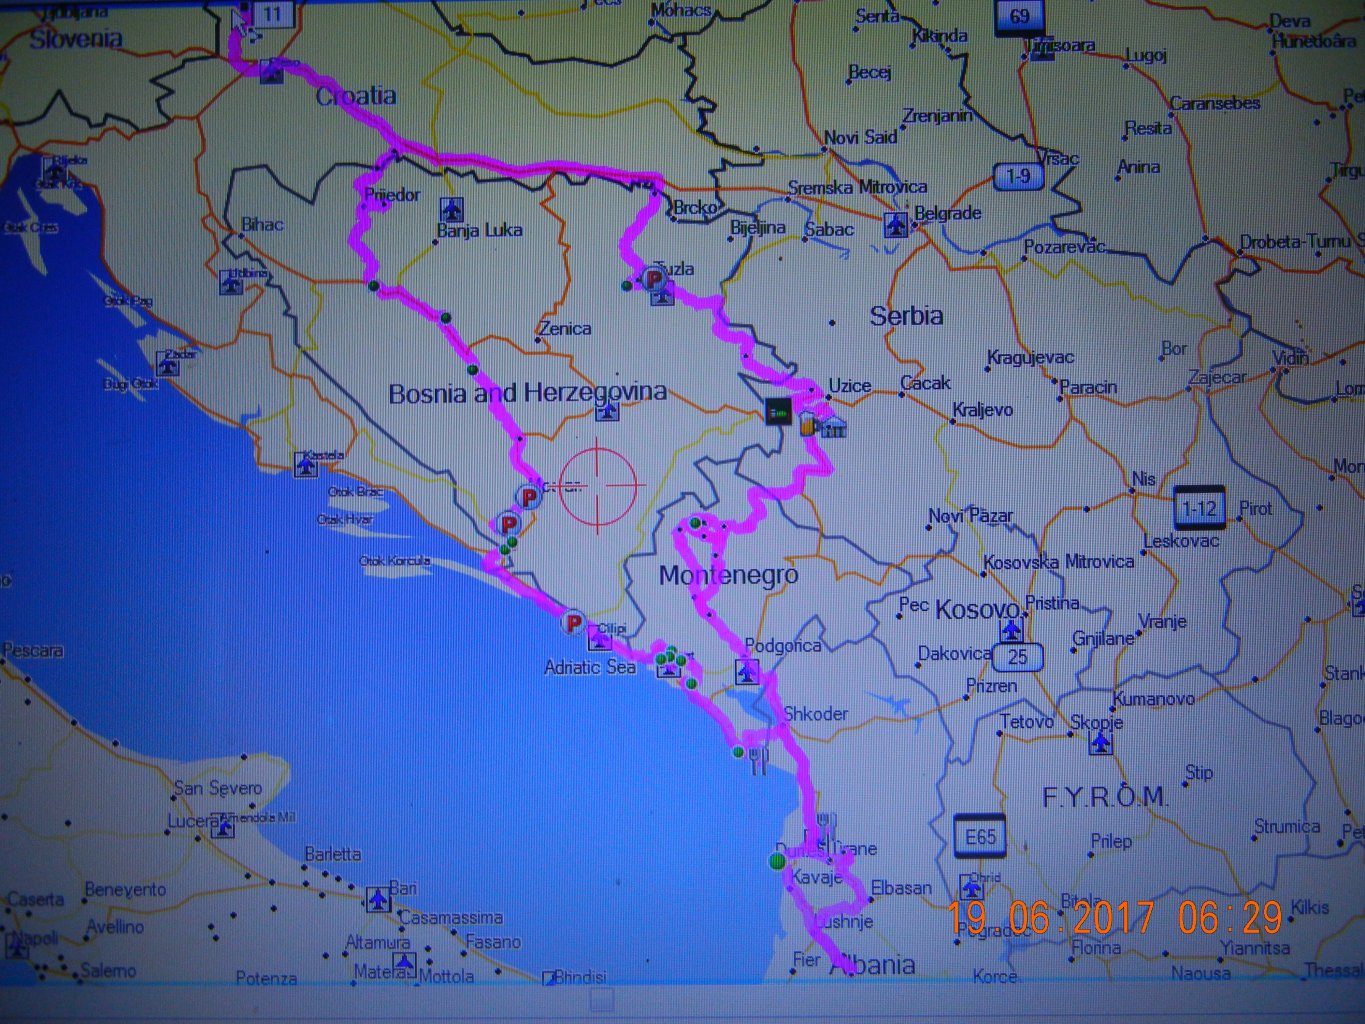
Task: Select the airport icon near Timisoara
Action: [1042, 49]
